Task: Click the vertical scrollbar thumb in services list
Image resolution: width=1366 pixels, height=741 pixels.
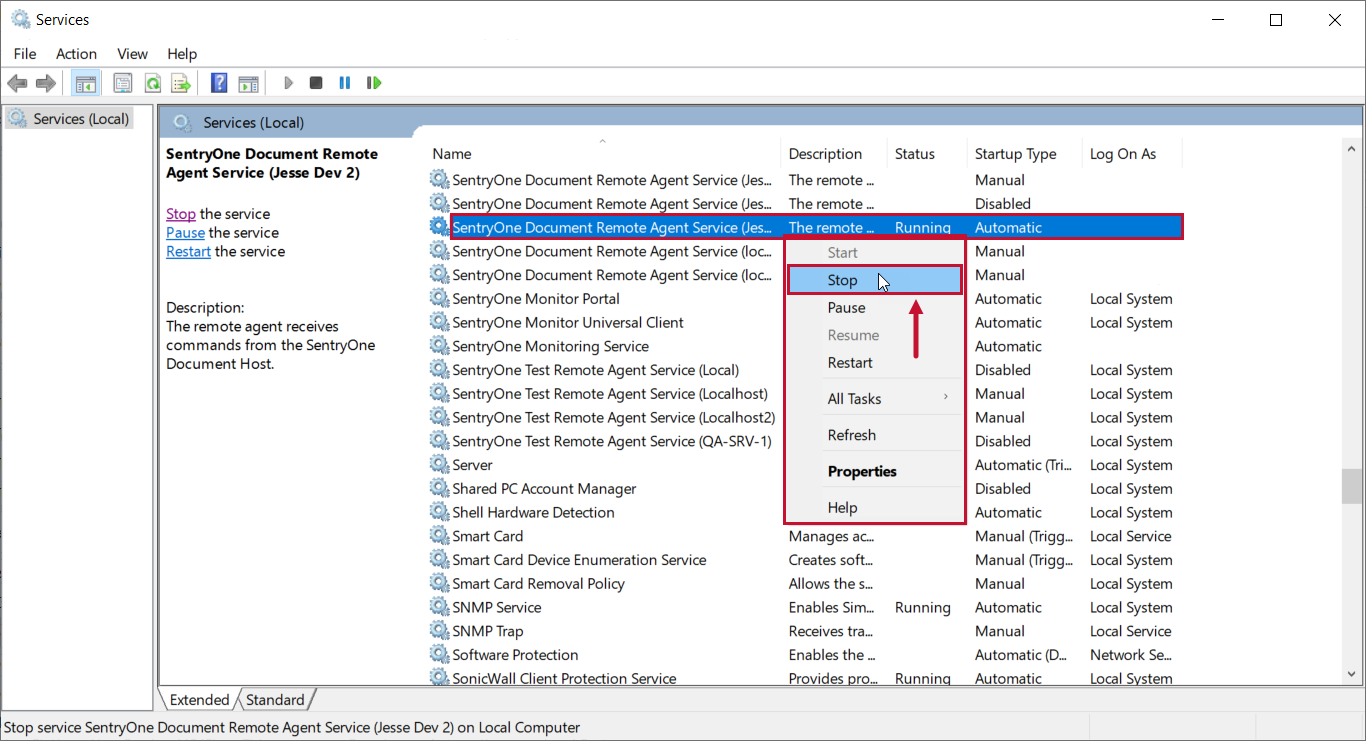Action: pyautogui.click(x=1351, y=486)
